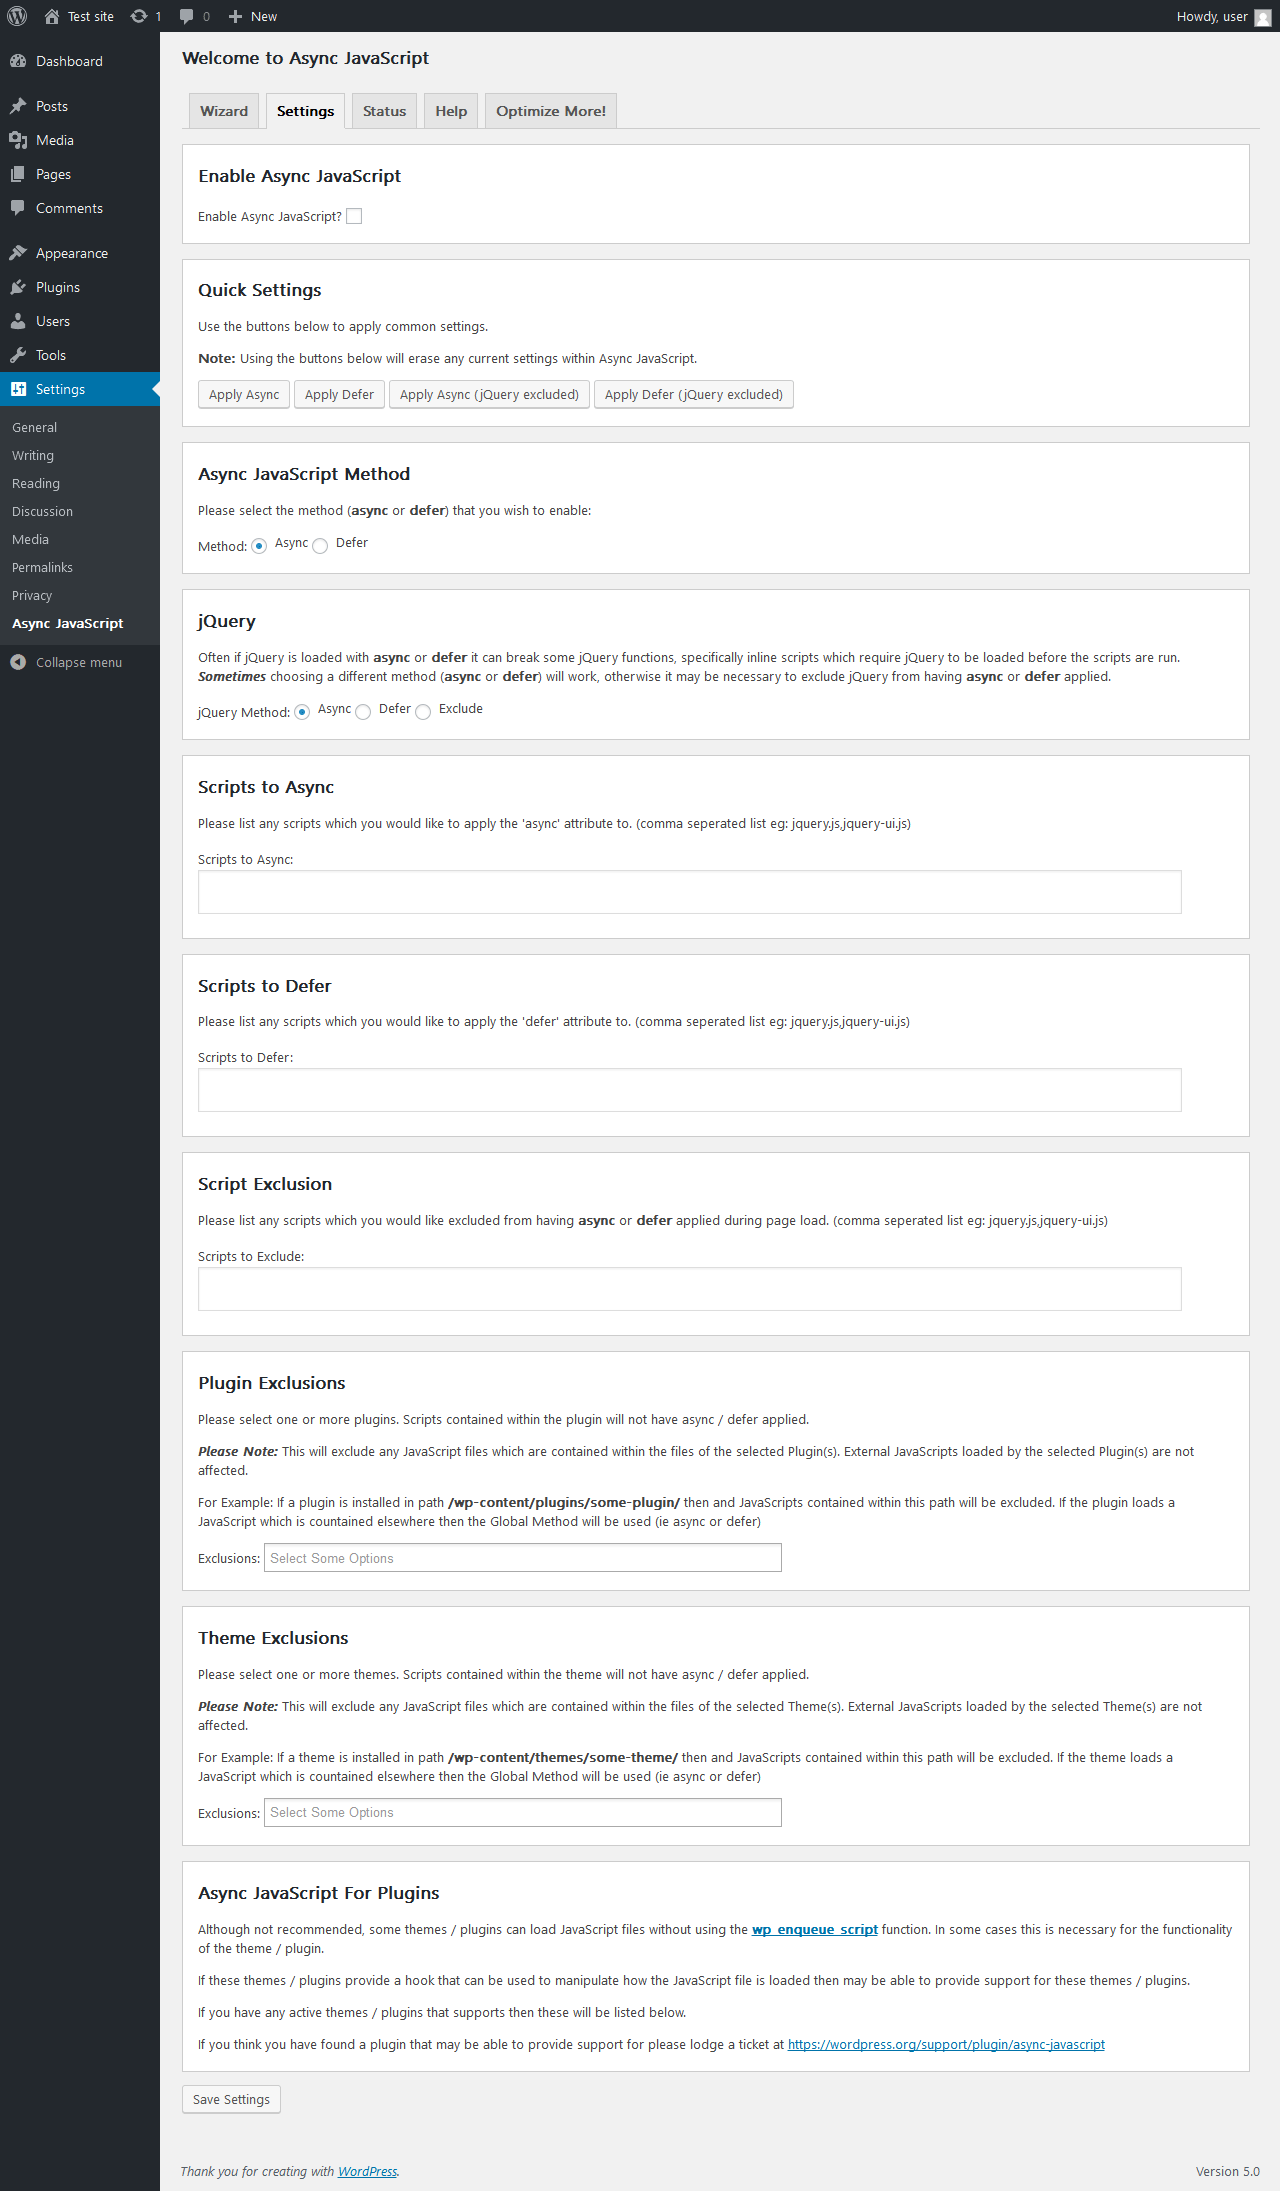Open the Users sidebar menu
1280x2191 pixels.
(52, 321)
